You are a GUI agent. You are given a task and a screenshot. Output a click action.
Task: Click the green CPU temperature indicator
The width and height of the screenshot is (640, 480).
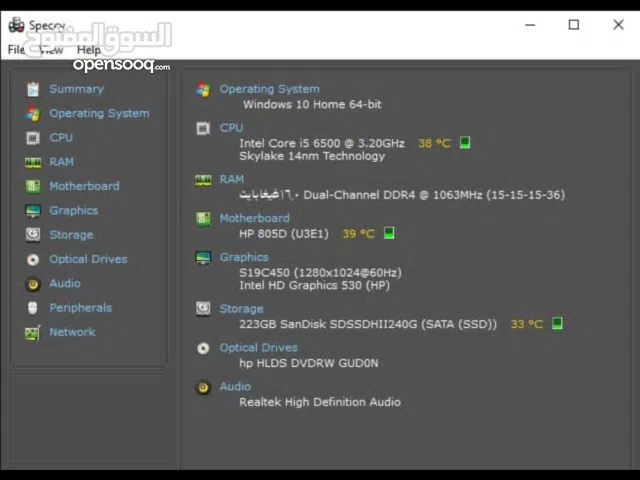[464, 143]
